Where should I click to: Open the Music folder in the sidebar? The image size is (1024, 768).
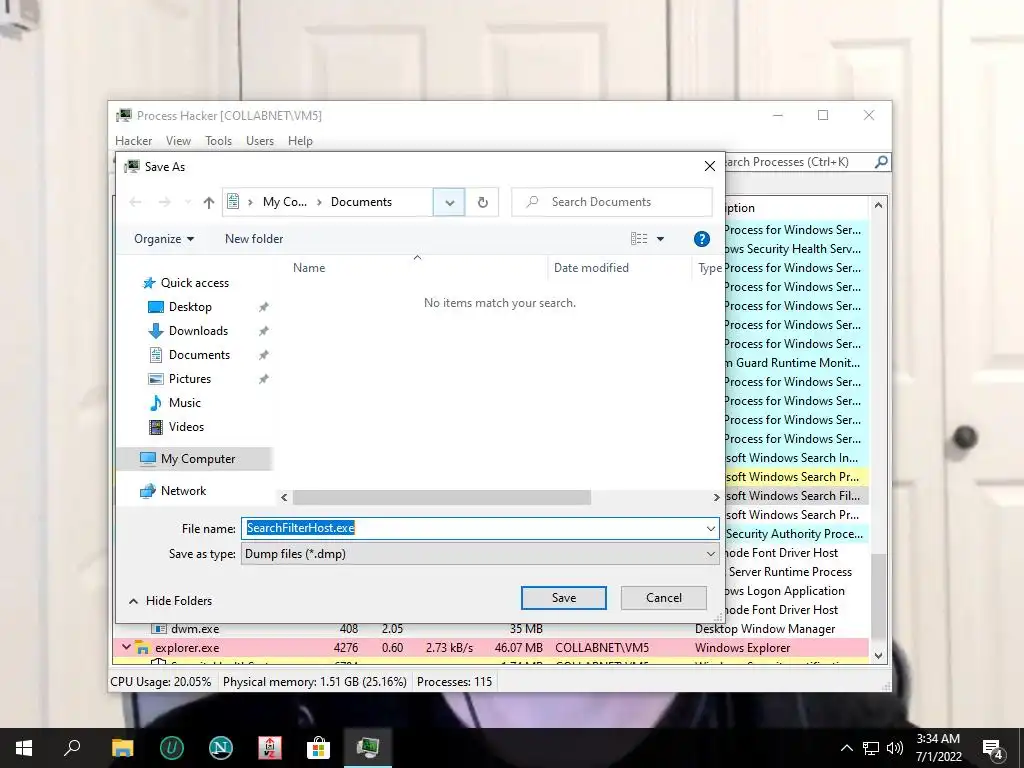(184, 403)
